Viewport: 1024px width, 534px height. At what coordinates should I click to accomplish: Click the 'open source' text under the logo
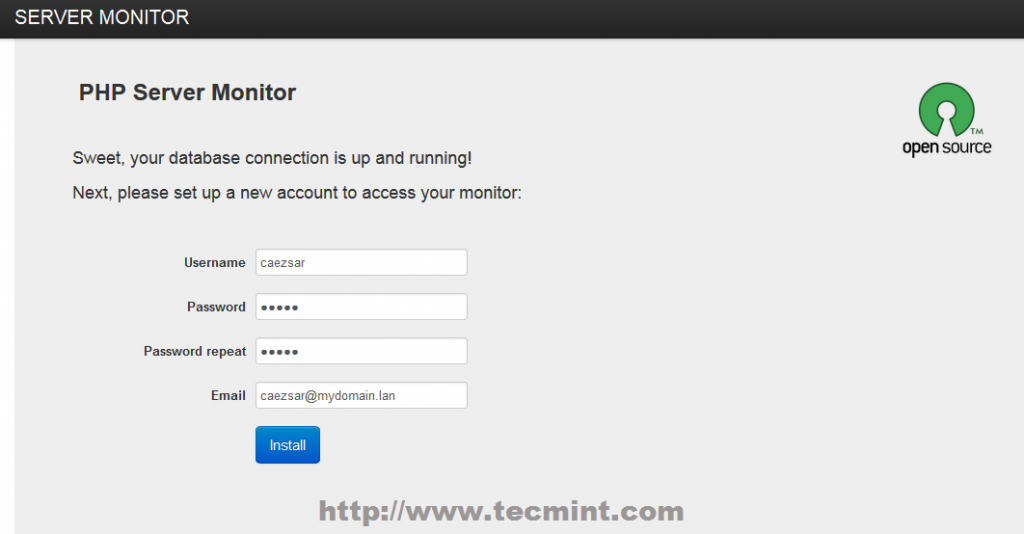(946, 148)
